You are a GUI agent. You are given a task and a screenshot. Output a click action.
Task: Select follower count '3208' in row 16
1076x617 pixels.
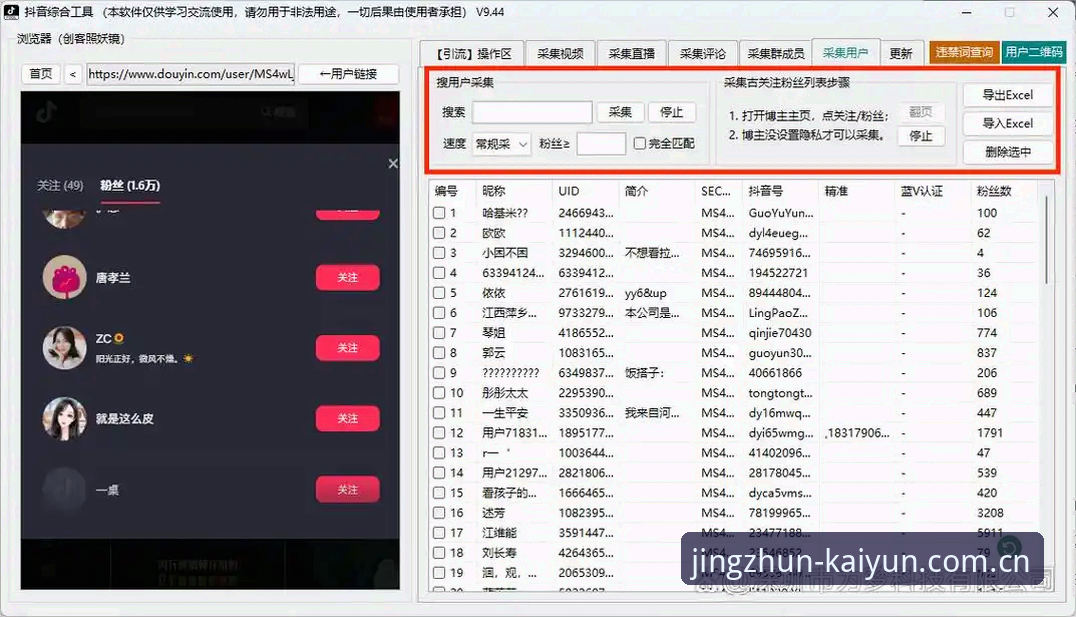[x=990, y=513]
